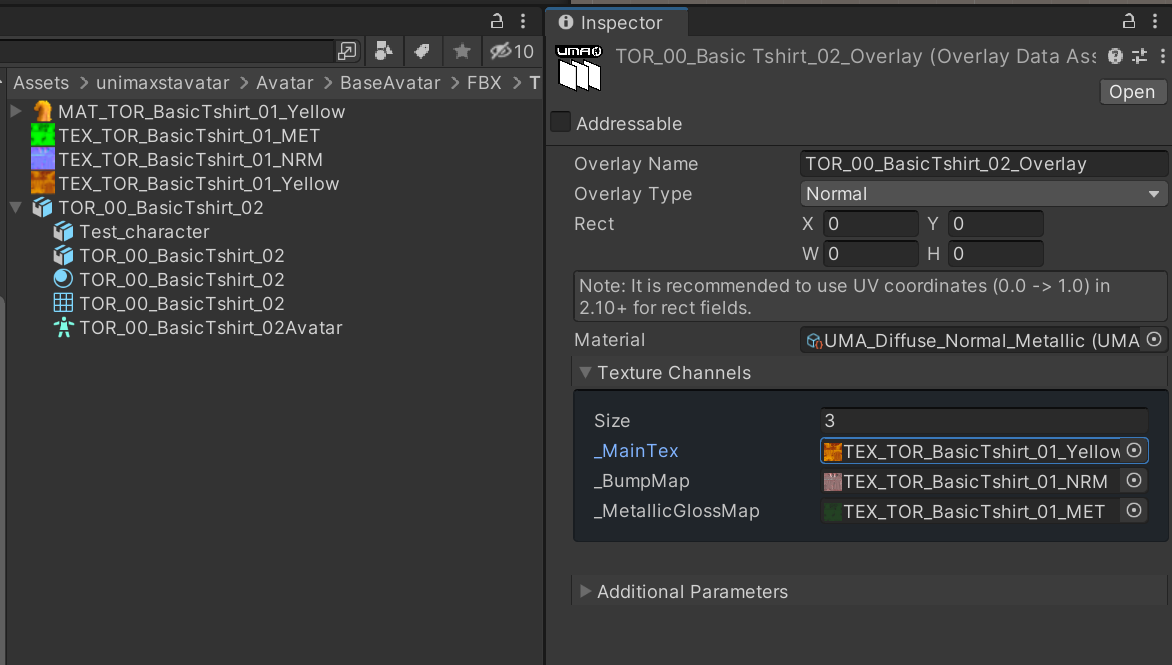Navigate to BaseAvatar in the breadcrumb
This screenshot has width=1172, height=665.
tap(390, 83)
